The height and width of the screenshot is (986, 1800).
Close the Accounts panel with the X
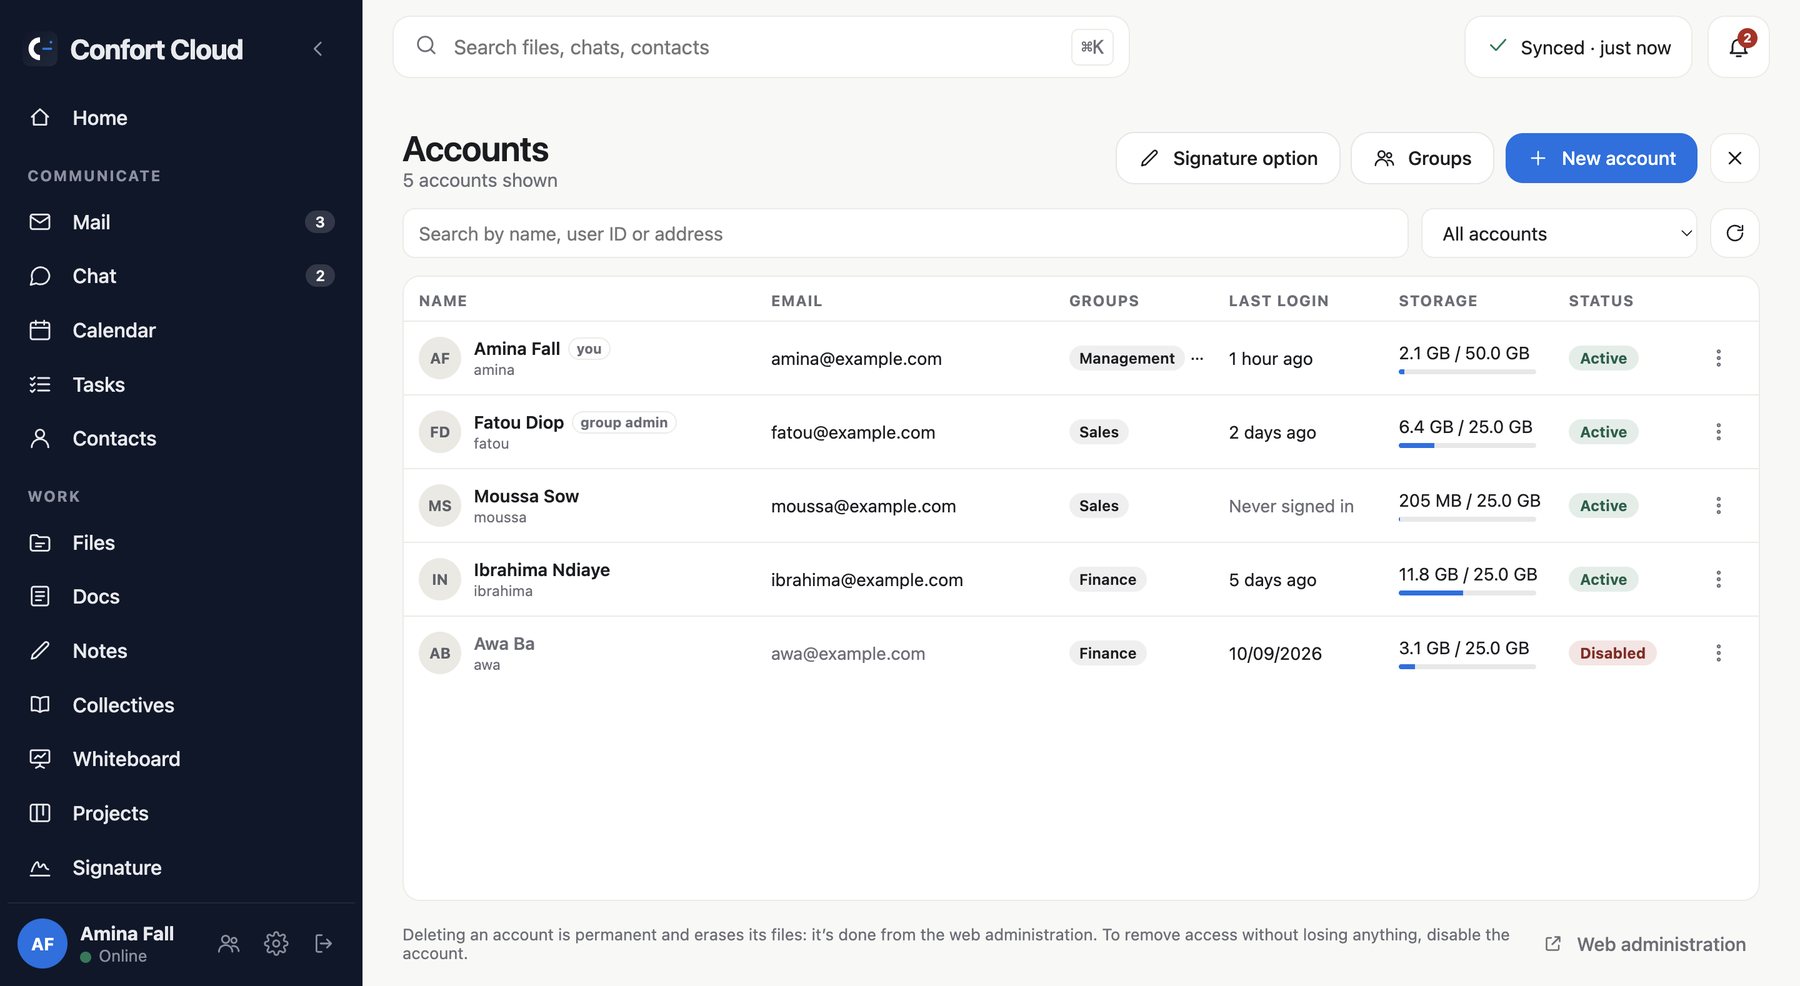point(1735,158)
